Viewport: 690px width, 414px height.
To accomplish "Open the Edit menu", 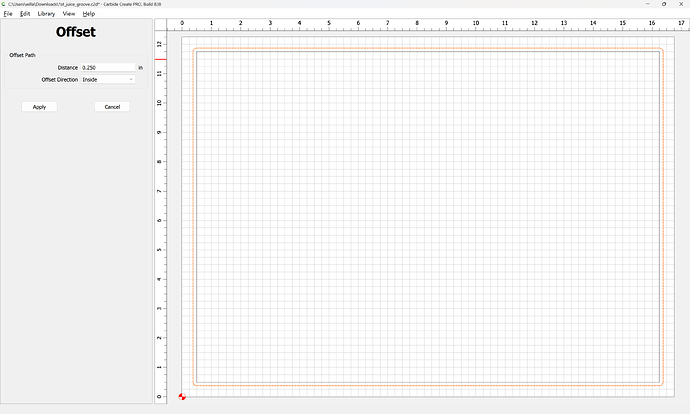I will [25, 14].
